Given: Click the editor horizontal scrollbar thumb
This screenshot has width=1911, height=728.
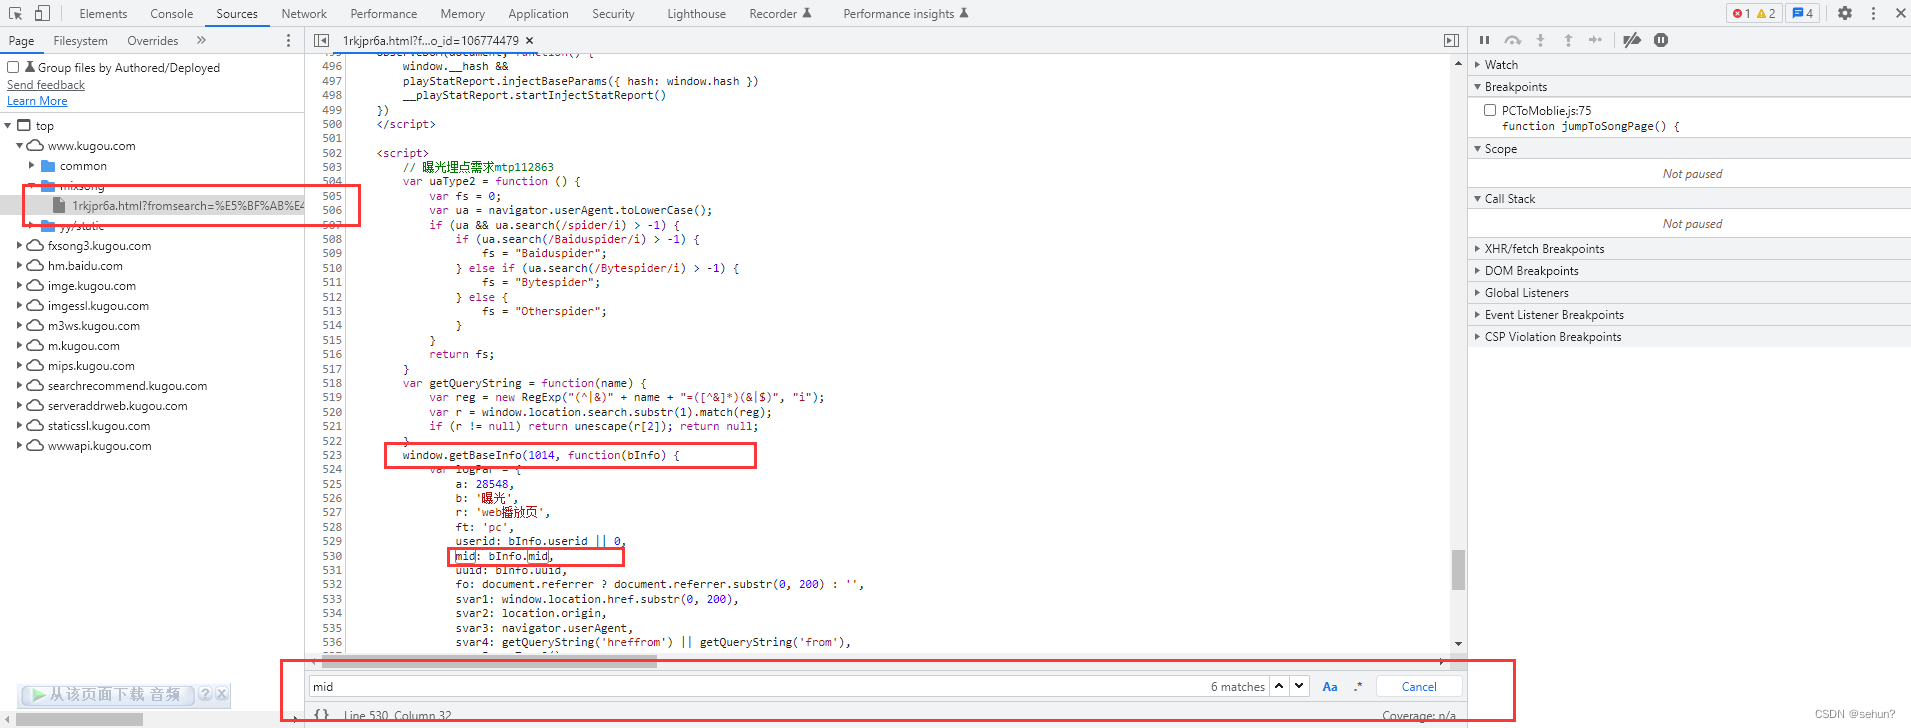Looking at the screenshot, I should [x=489, y=662].
